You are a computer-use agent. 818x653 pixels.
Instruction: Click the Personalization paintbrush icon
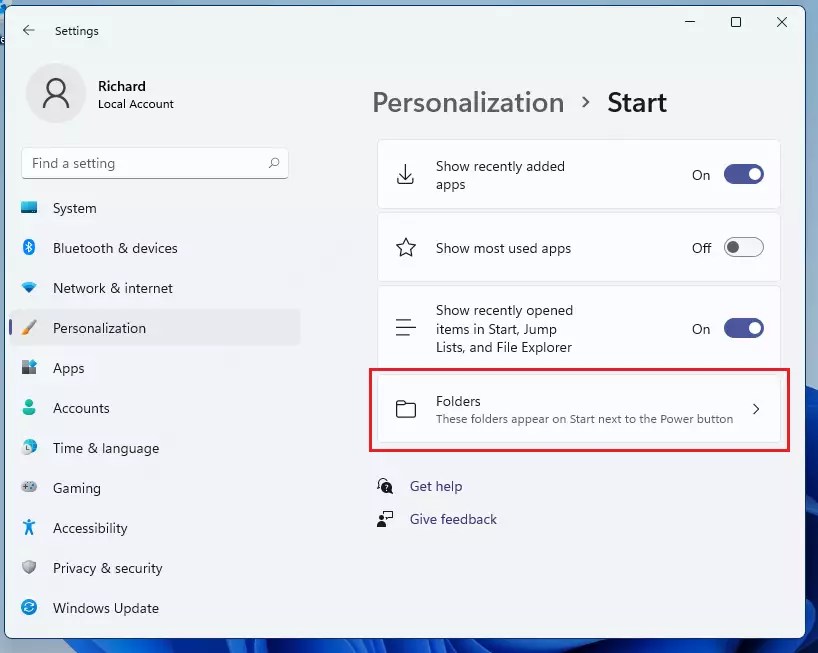[29, 328]
